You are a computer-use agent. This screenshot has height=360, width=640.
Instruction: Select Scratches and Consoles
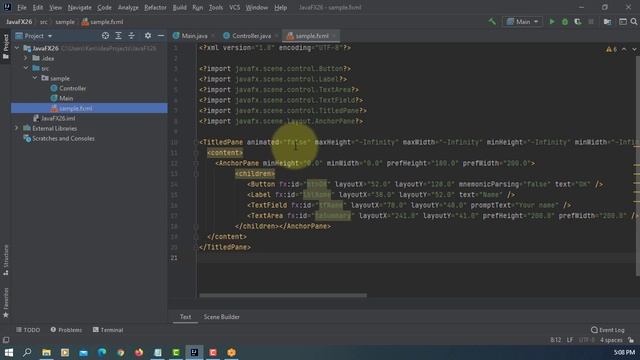[63, 138]
